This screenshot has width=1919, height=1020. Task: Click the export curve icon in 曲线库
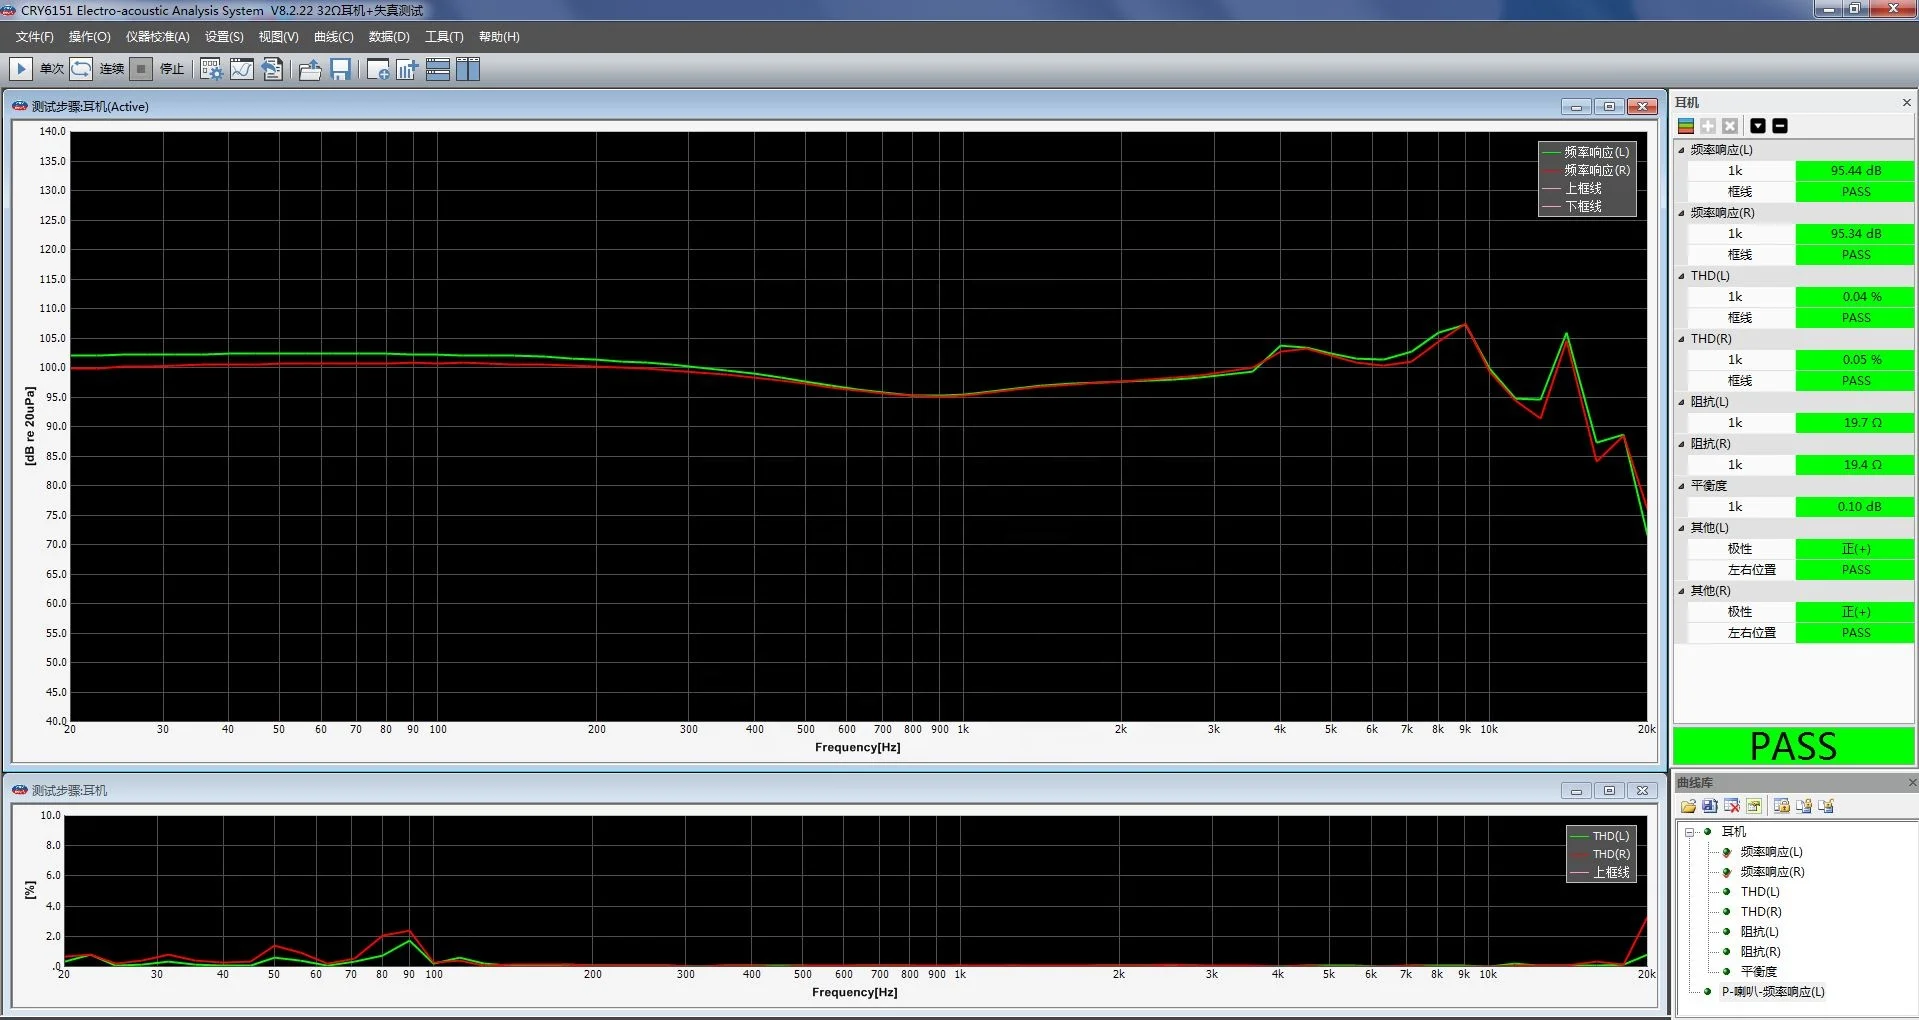pyautogui.click(x=1754, y=806)
